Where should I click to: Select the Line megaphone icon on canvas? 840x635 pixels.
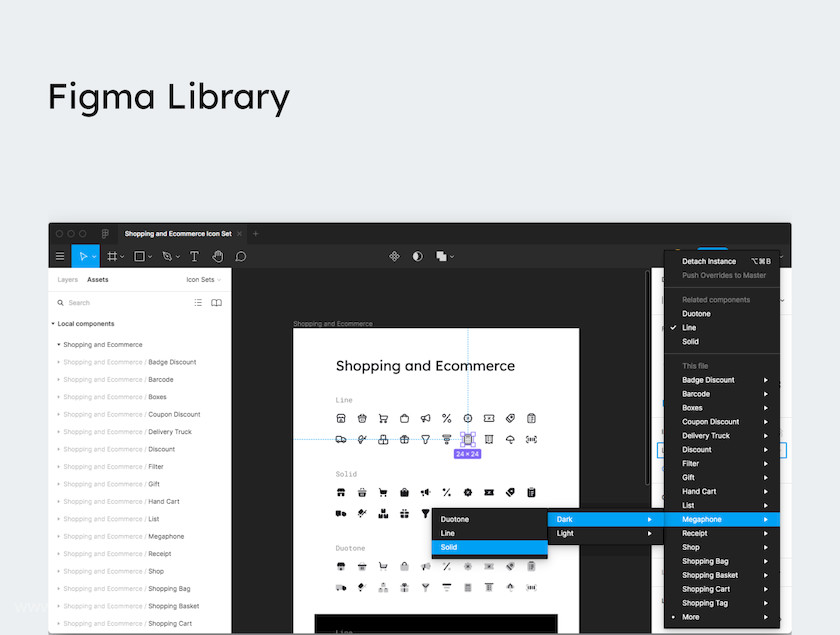(425, 419)
